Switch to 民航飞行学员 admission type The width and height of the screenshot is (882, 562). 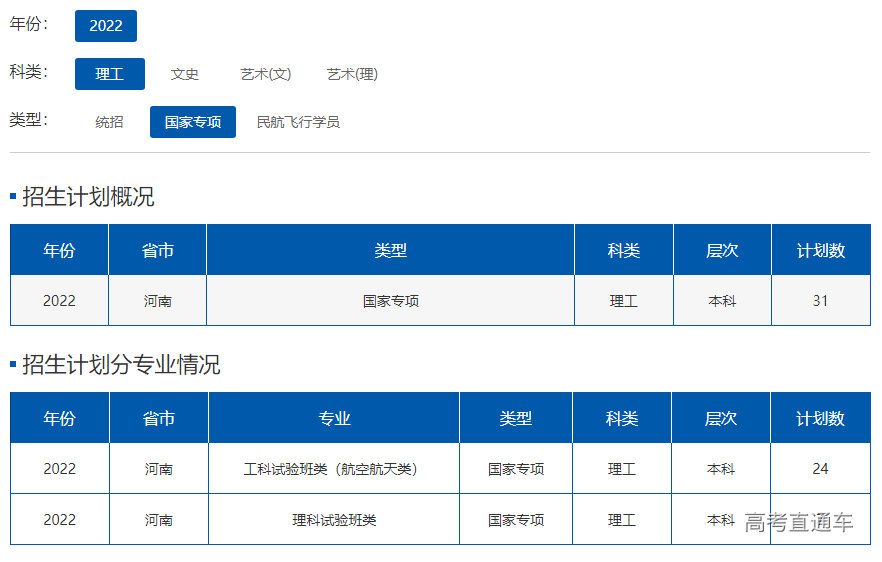click(298, 122)
